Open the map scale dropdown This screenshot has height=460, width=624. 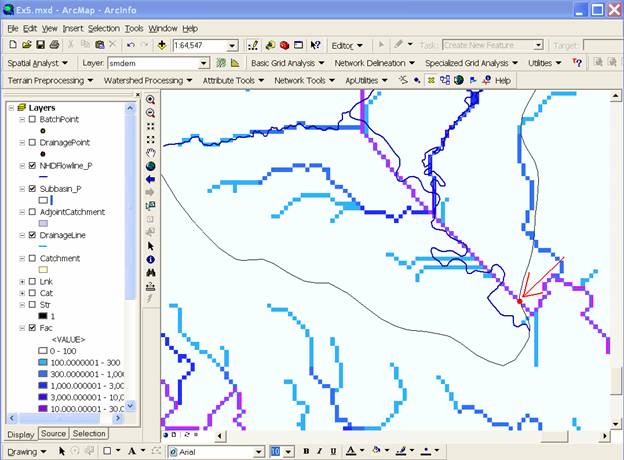(x=232, y=46)
